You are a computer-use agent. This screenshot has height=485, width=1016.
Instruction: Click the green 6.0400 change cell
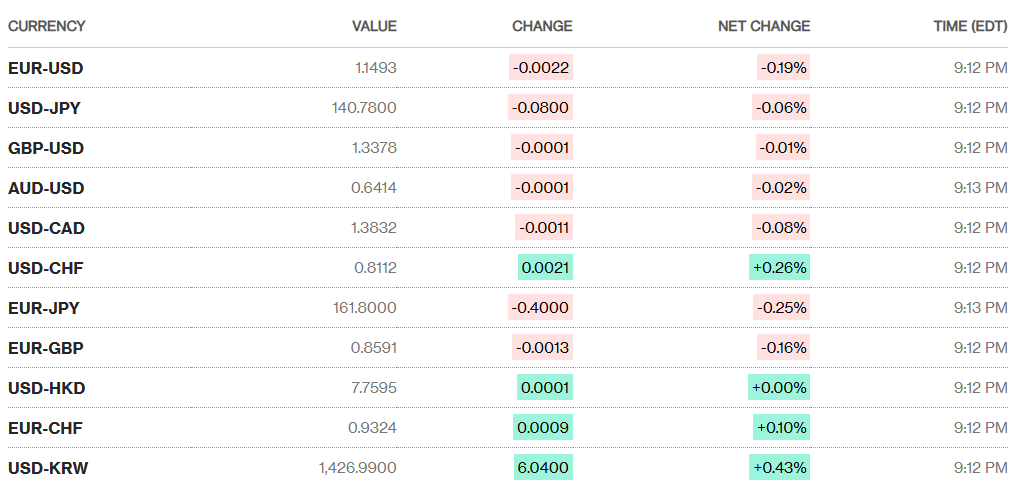[543, 468]
